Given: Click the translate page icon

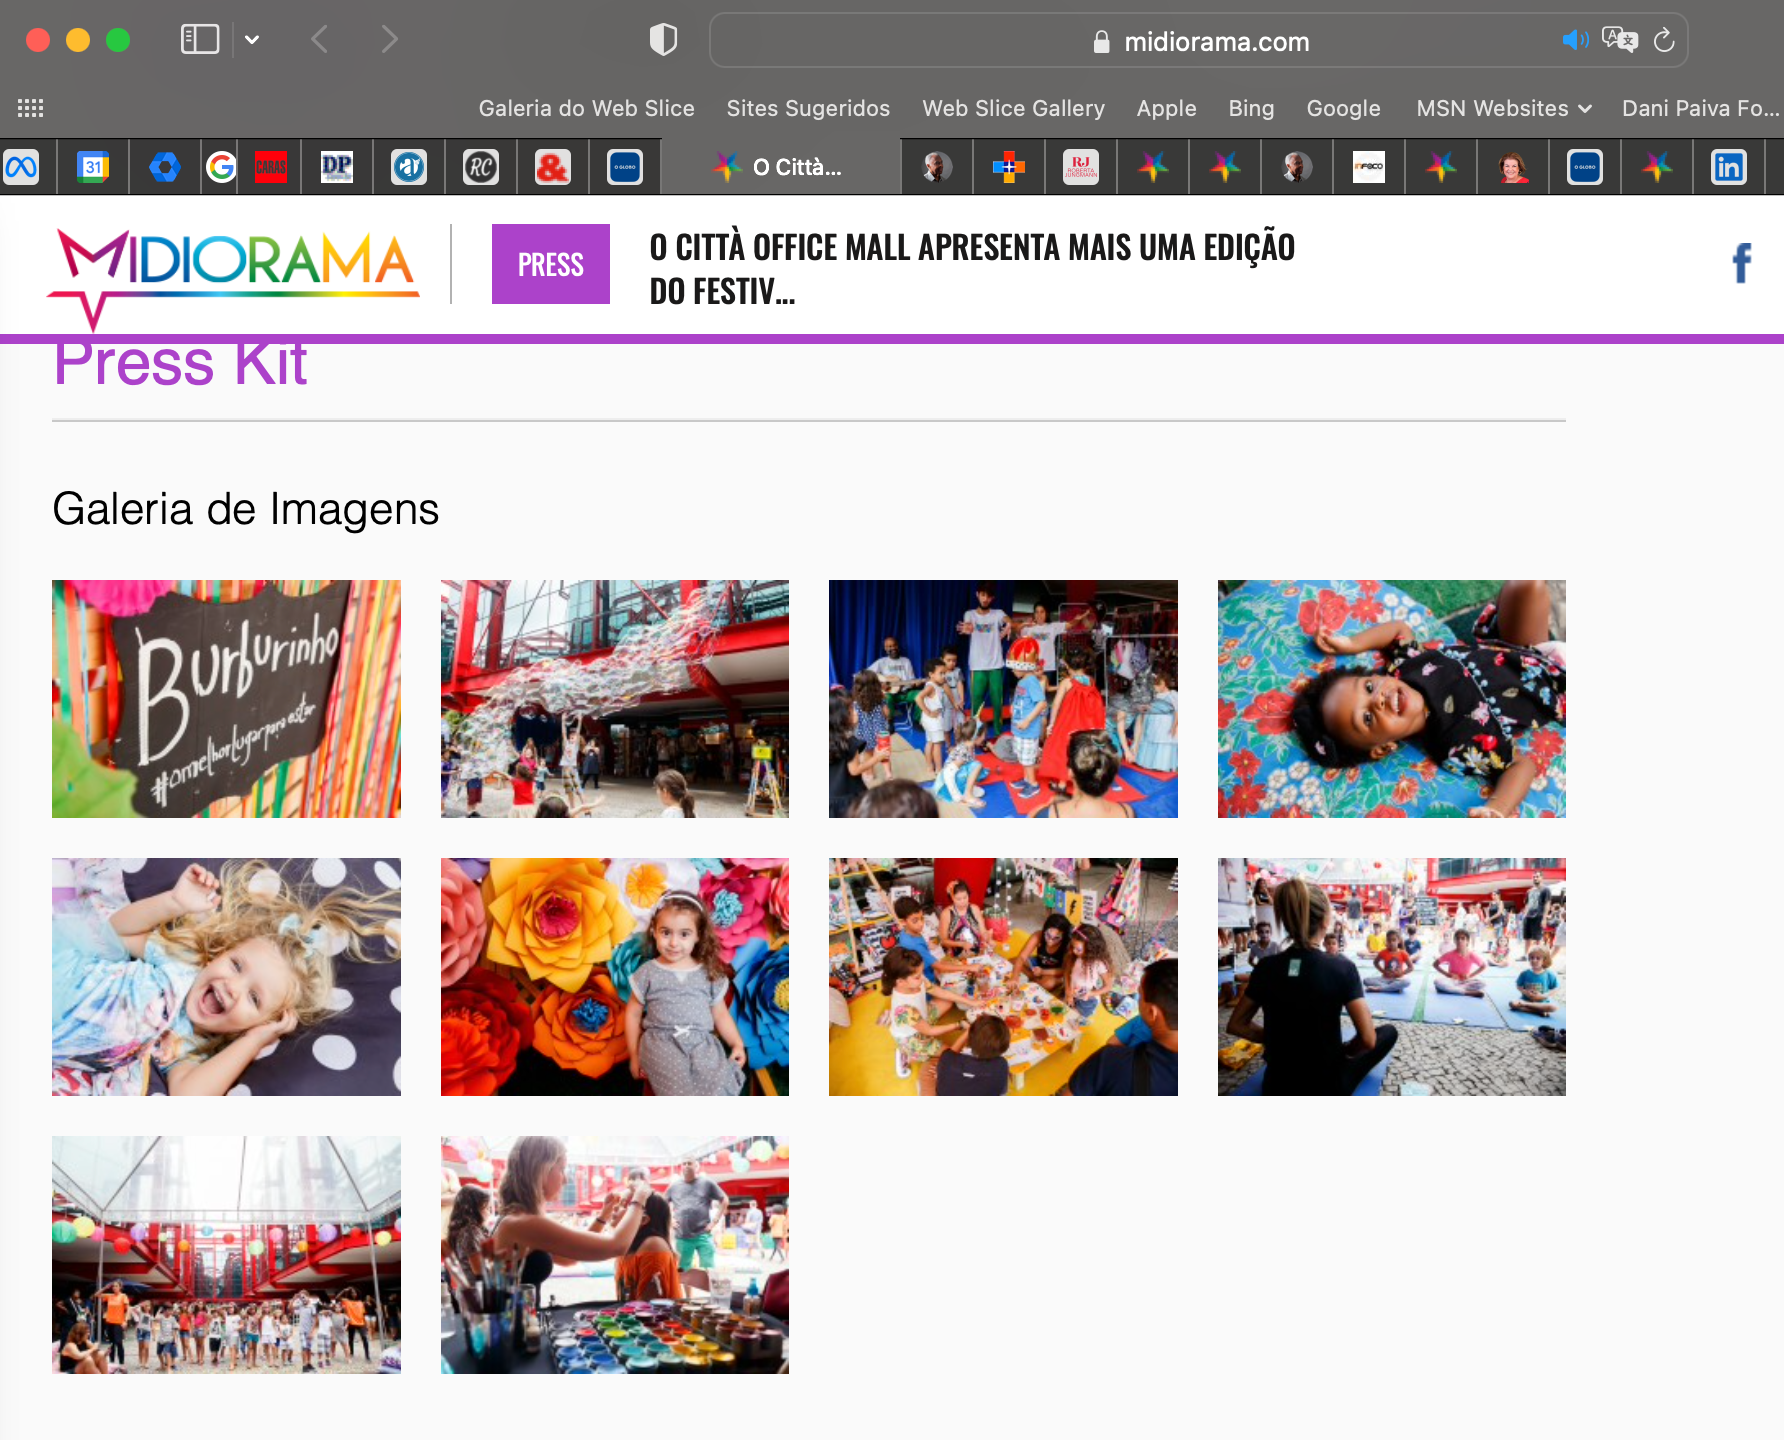Looking at the screenshot, I should coord(1619,40).
